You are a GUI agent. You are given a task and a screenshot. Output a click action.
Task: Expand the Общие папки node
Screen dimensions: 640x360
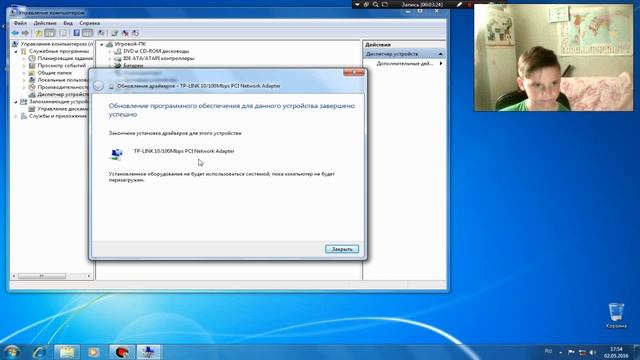(24, 73)
